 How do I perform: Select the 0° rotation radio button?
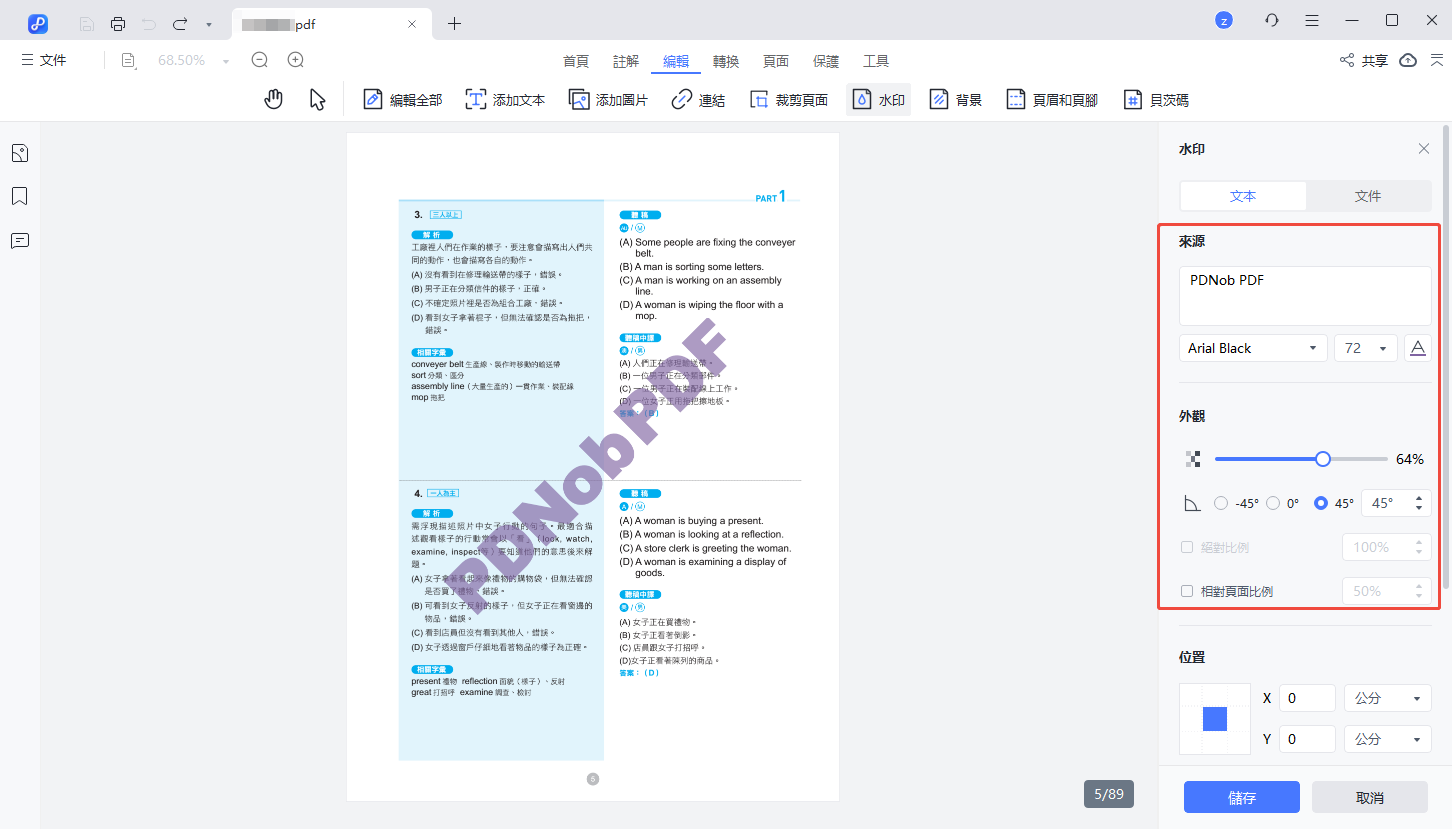[1273, 503]
